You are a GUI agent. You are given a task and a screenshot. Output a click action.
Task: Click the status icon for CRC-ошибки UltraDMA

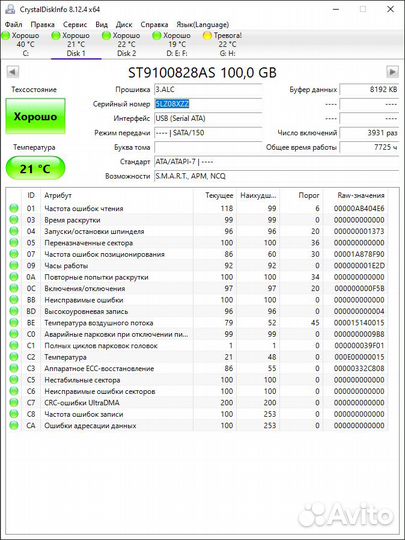click(14, 403)
